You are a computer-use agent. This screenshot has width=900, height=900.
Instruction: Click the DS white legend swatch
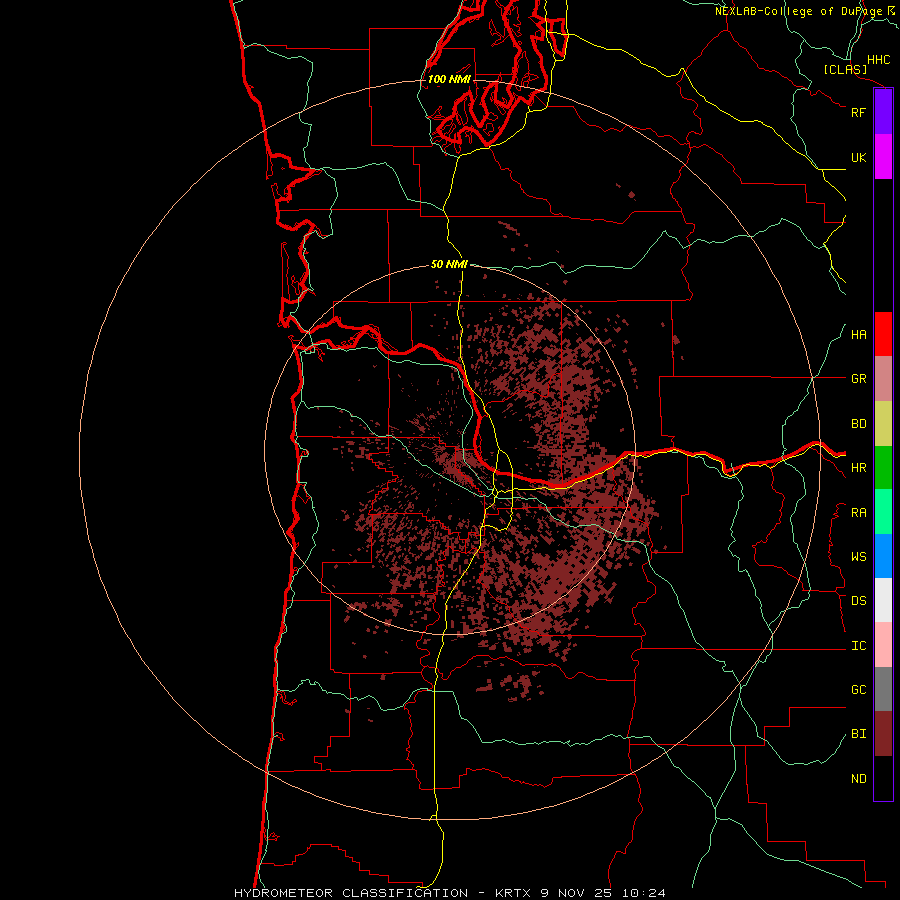click(x=883, y=600)
